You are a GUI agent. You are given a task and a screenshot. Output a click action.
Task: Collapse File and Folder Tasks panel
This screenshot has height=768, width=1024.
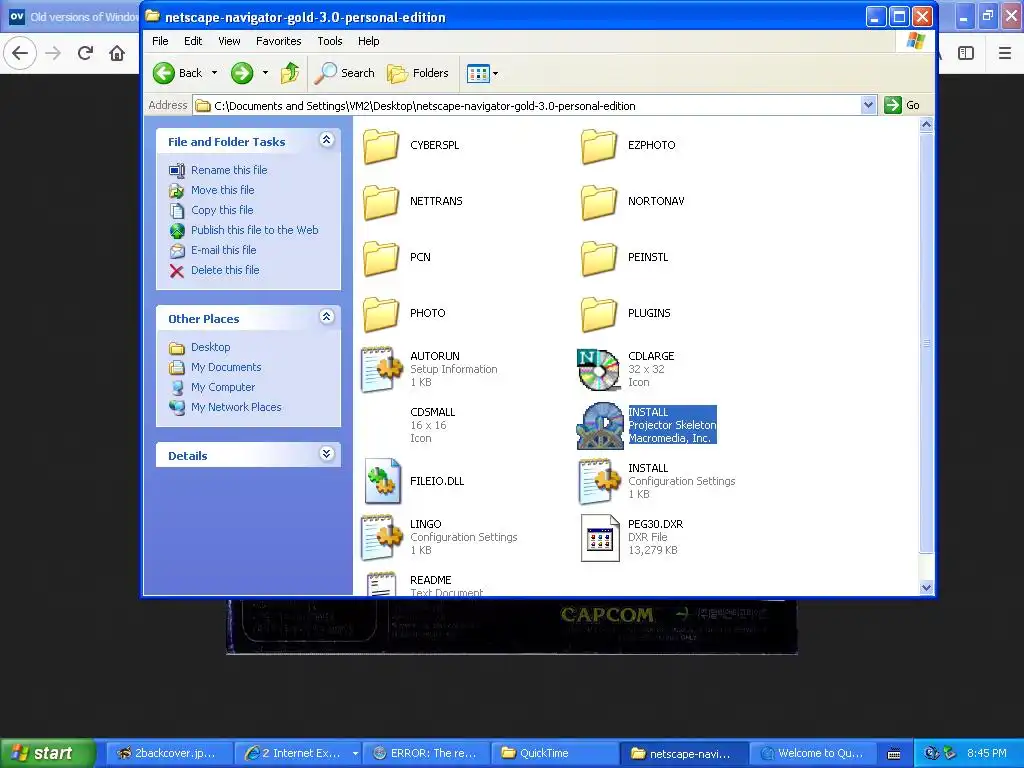coord(327,140)
